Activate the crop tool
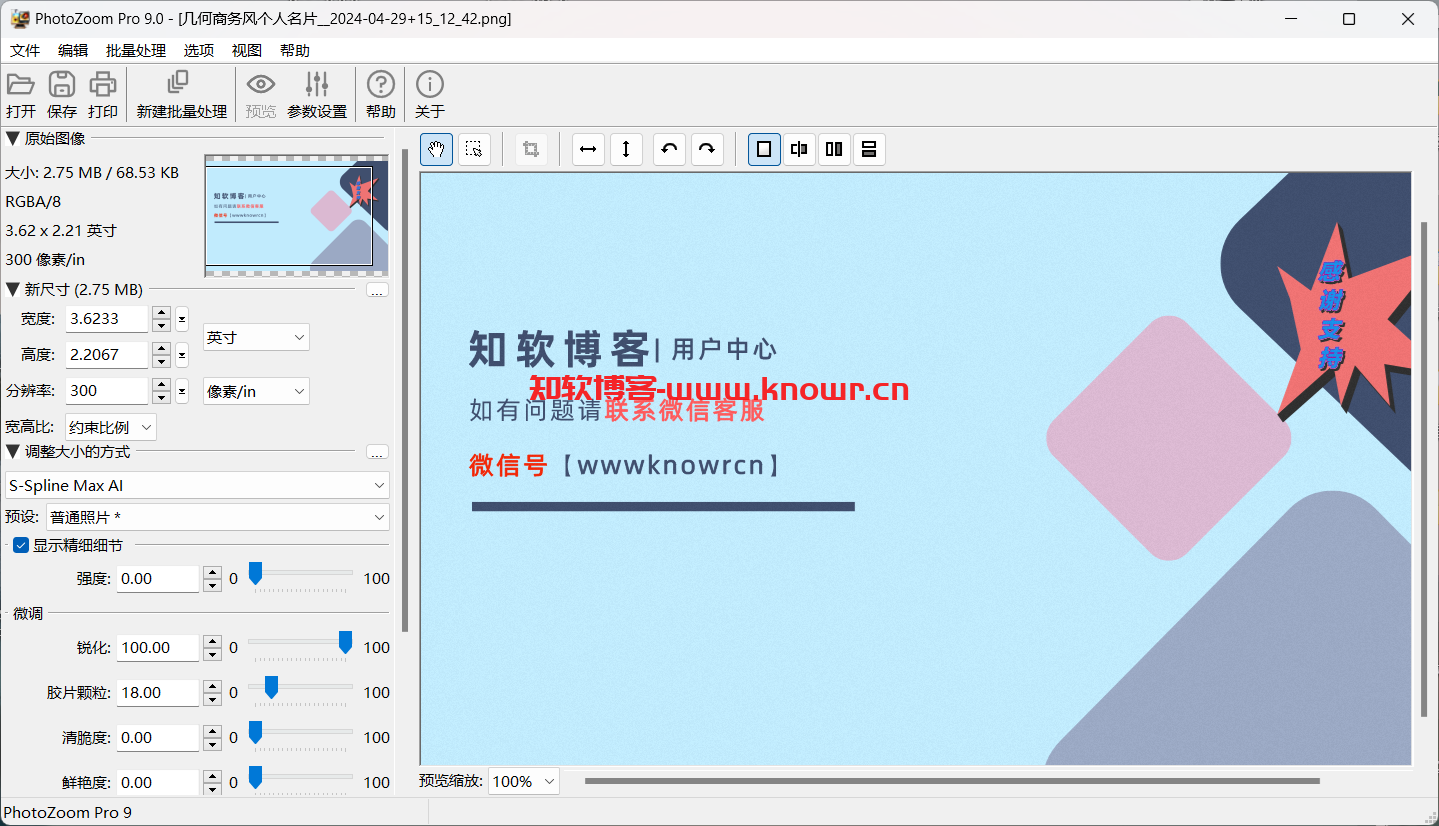 tap(531, 150)
